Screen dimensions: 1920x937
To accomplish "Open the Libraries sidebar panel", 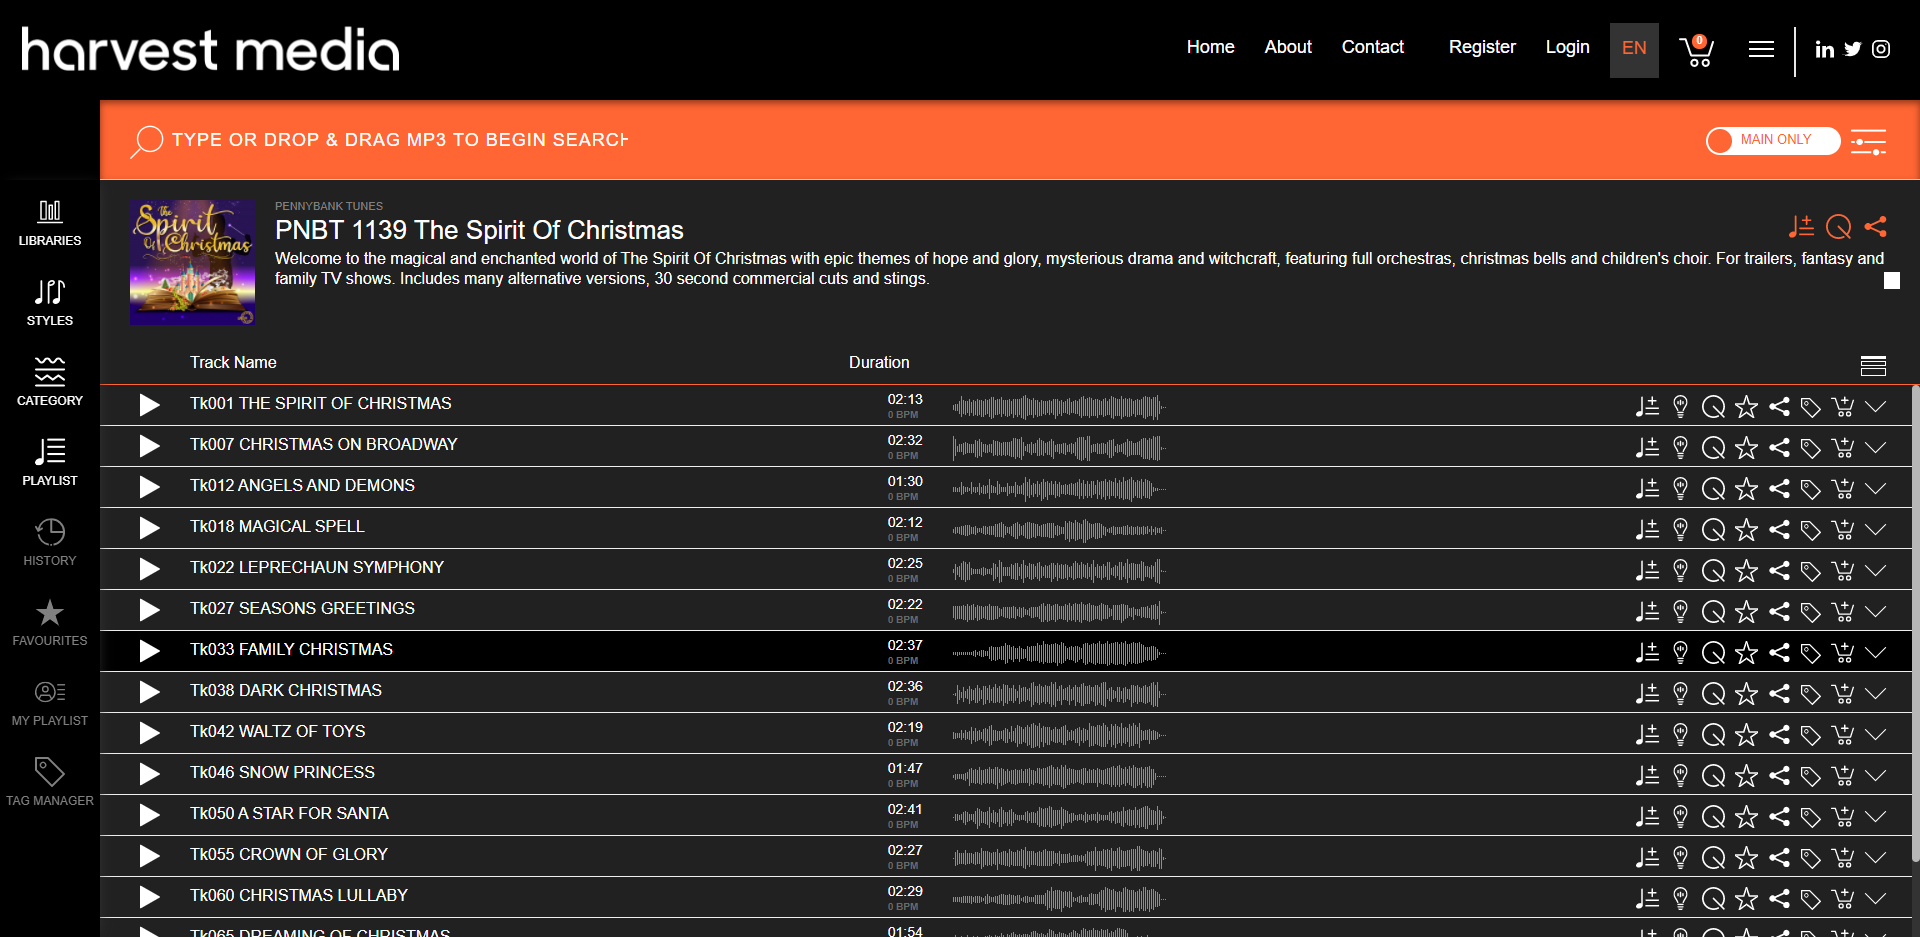I will [49, 222].
